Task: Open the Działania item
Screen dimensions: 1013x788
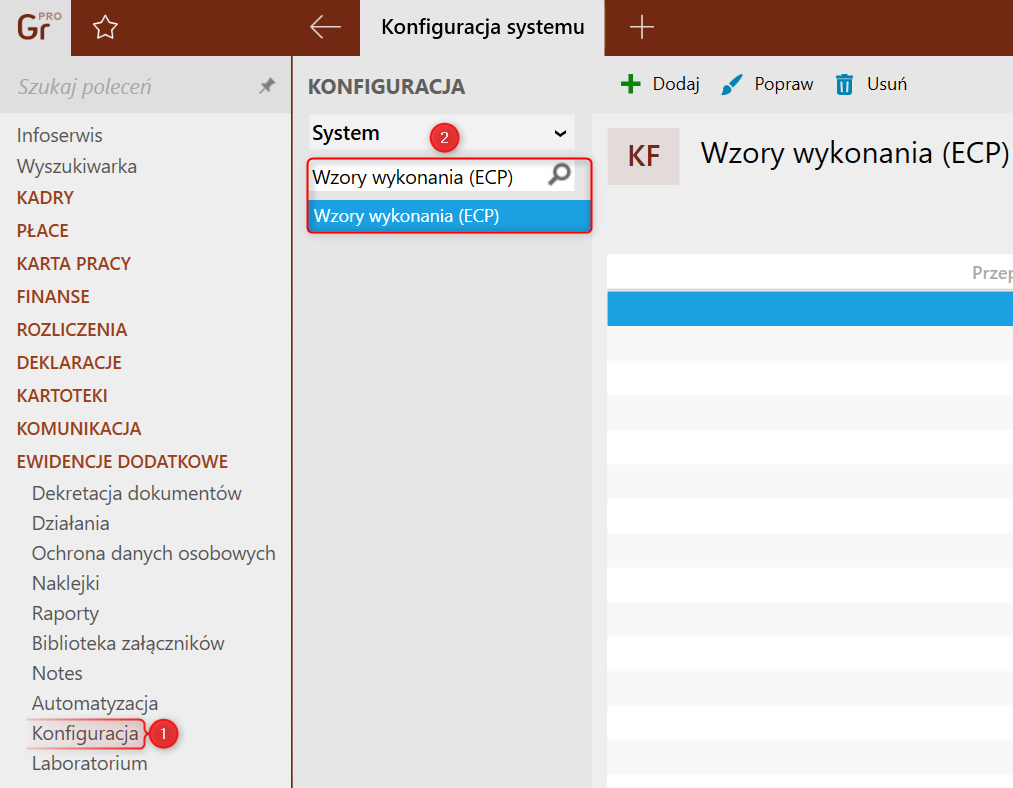Action: tap(70, 523)
